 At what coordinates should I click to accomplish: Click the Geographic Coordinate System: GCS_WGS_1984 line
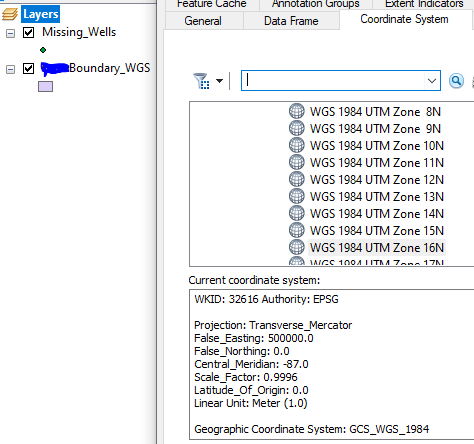[312, 429]
